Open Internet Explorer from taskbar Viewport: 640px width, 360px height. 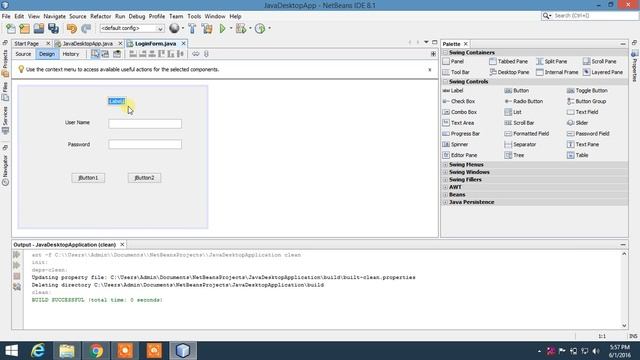(x=38, y=351)
